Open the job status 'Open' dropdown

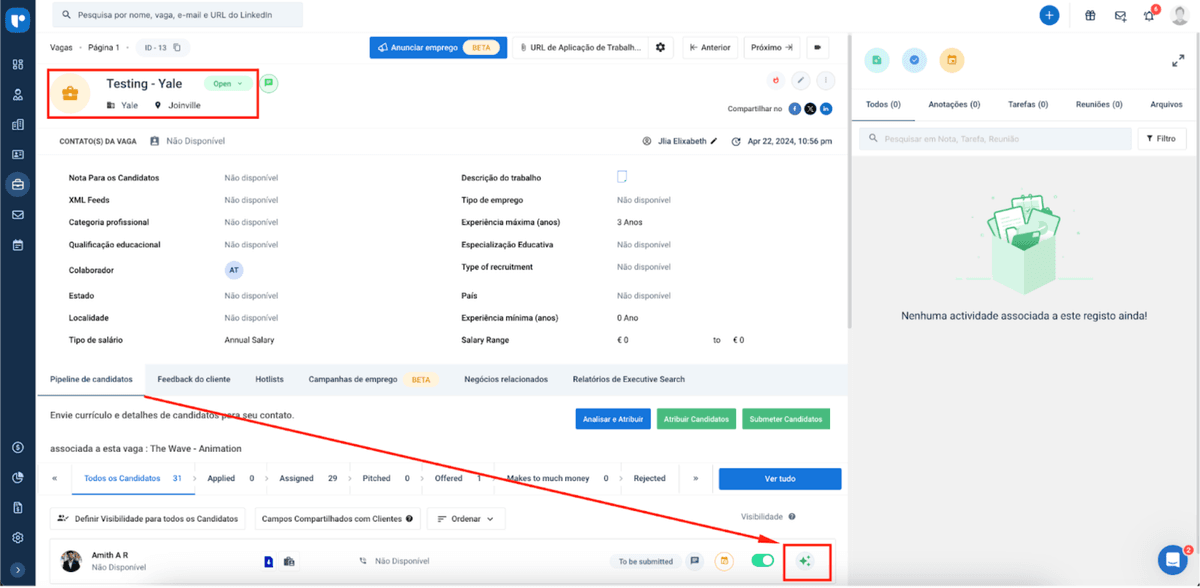pyautogui.click(x=228, y=84)
